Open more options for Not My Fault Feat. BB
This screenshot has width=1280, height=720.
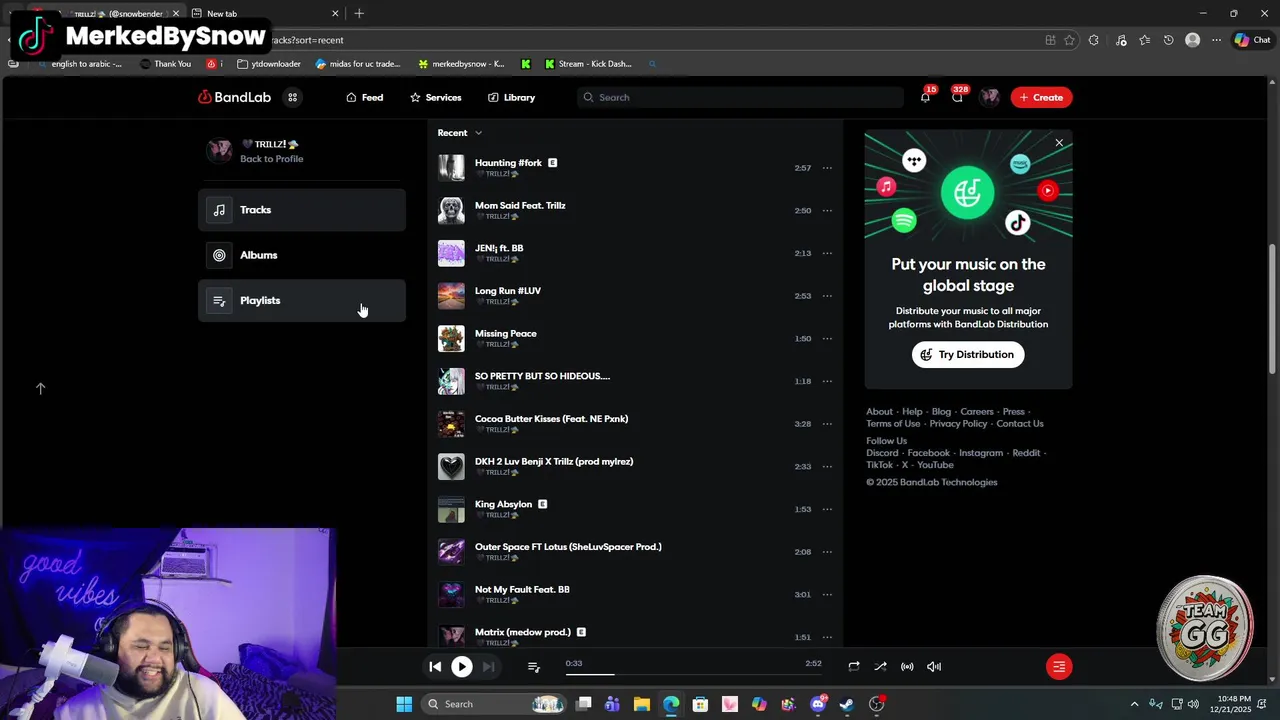pyautogui.click(x=827, y=595)
